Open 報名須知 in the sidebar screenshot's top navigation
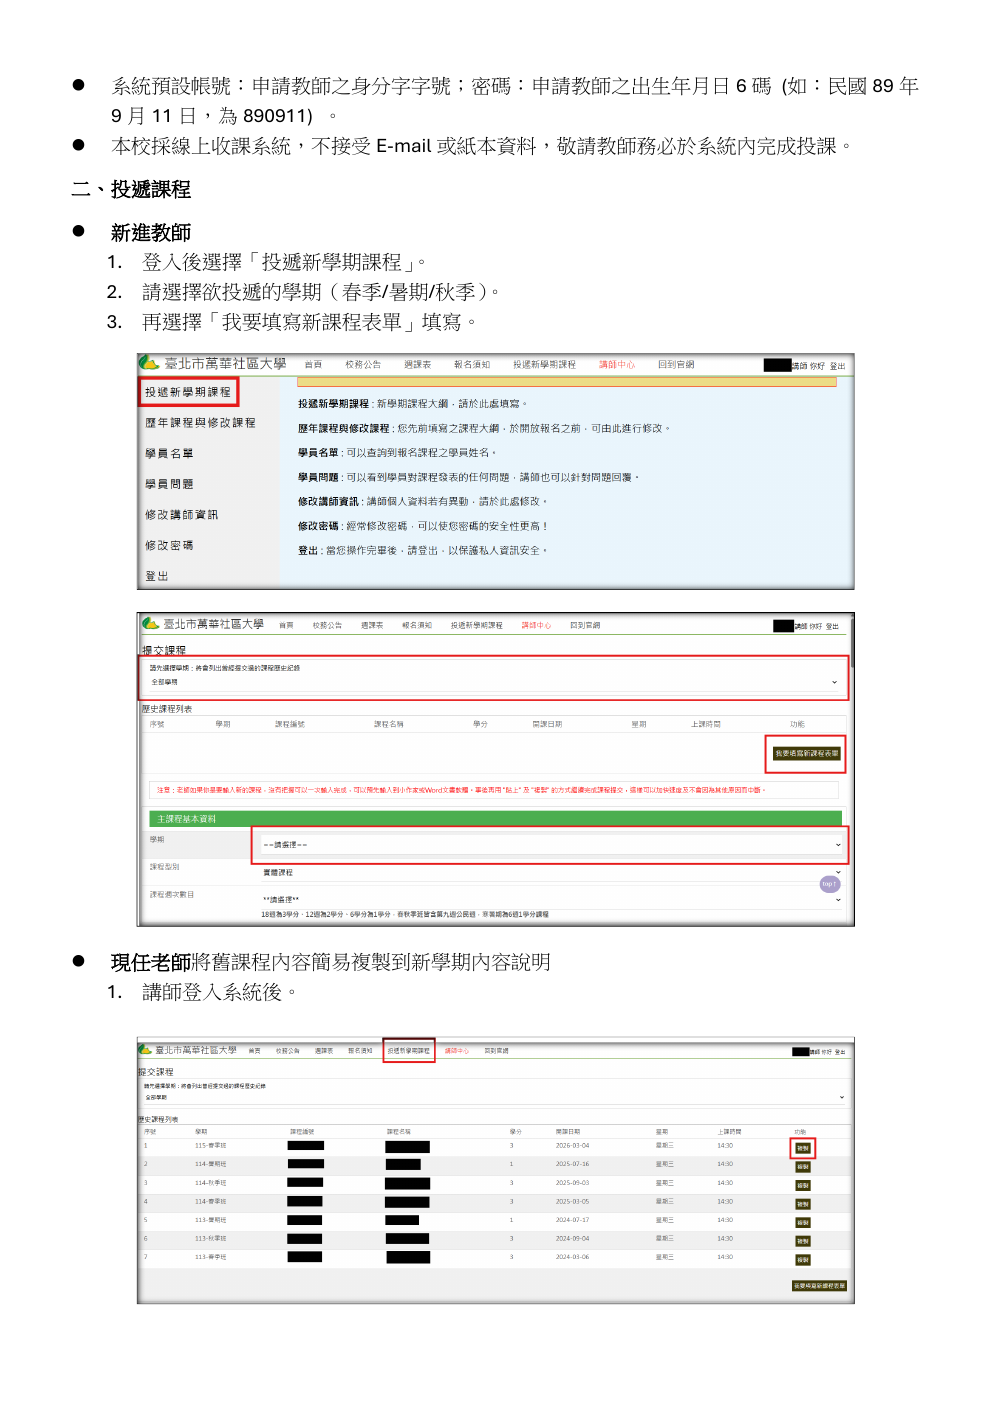Screen dimensions: 993x1404 pyautogui.click(x=472, y=365)
